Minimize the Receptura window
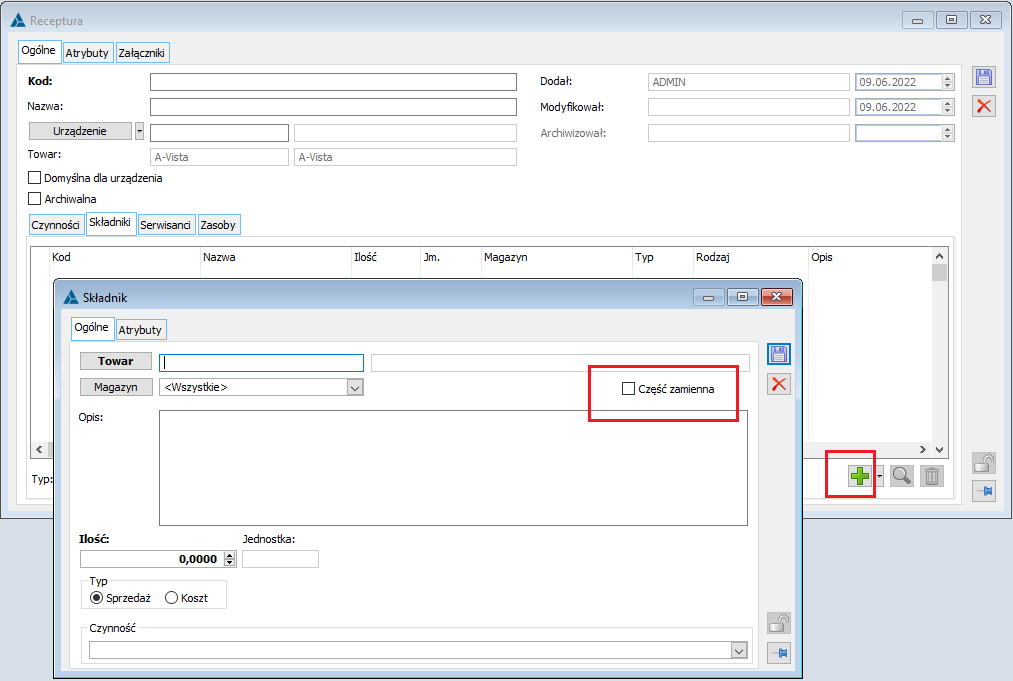The height and width of the screenshot is (681, 1013). (x=917, y=20)
